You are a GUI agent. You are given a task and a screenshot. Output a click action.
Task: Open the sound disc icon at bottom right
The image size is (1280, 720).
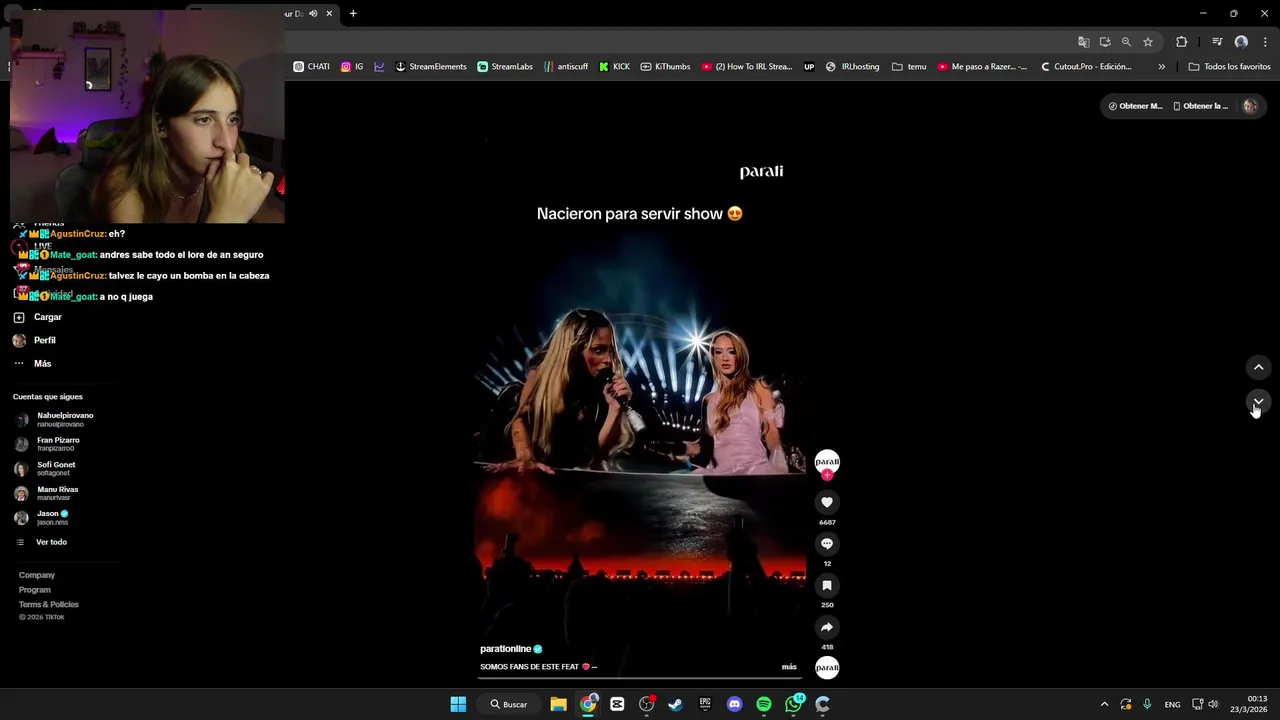[827, 668]
